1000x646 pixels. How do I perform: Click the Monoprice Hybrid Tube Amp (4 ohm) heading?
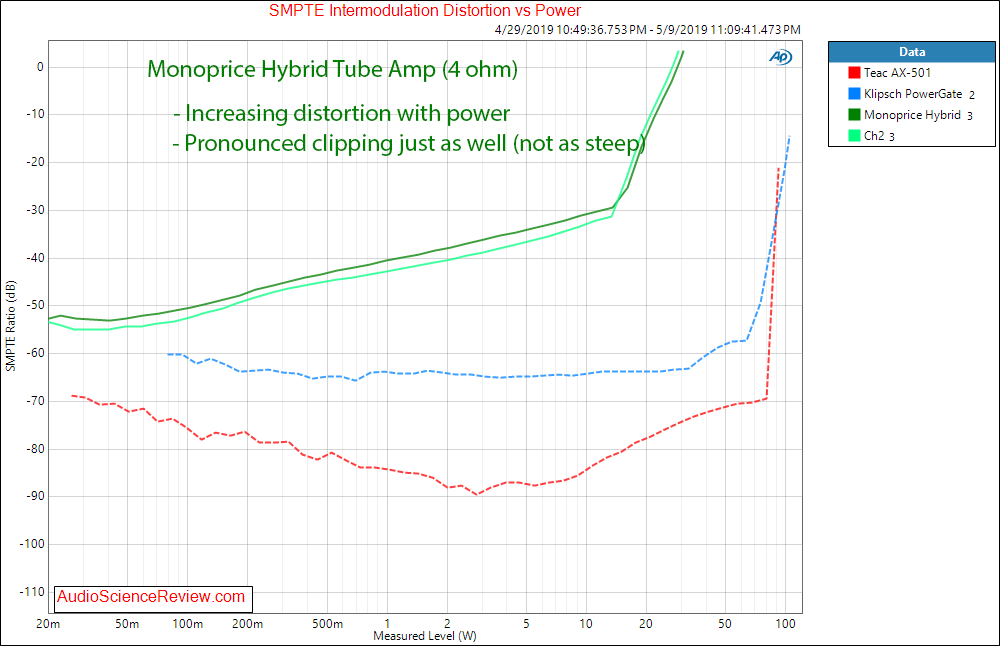tap(332, 69)
